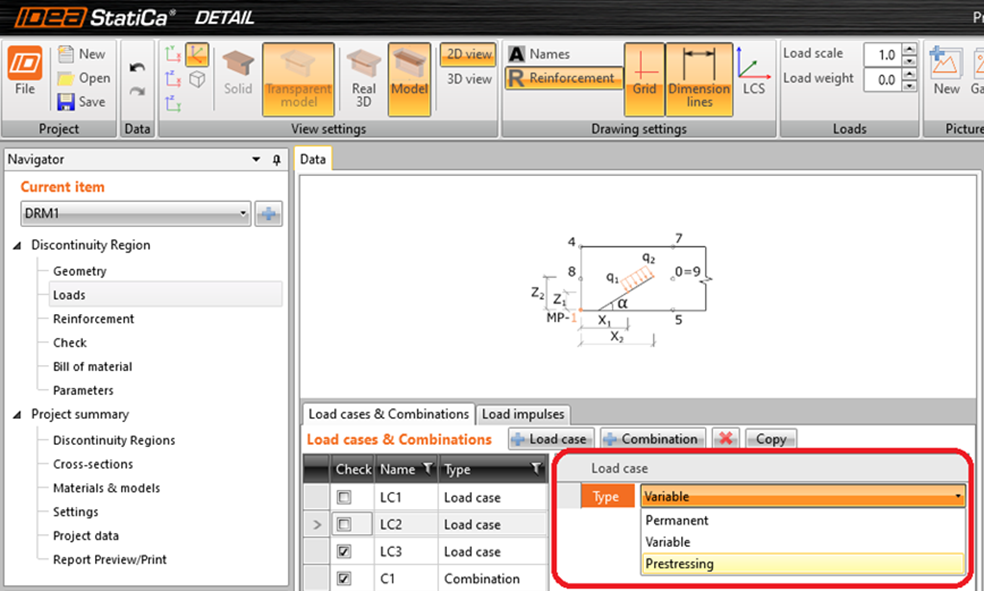Add new item with plus icon beside DRM1
The image size is (984, 591).
click(268, 213)
